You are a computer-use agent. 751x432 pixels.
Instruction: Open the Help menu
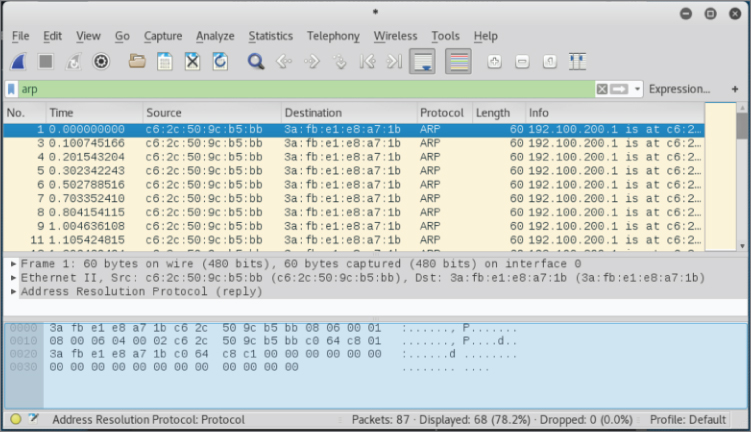486,36
